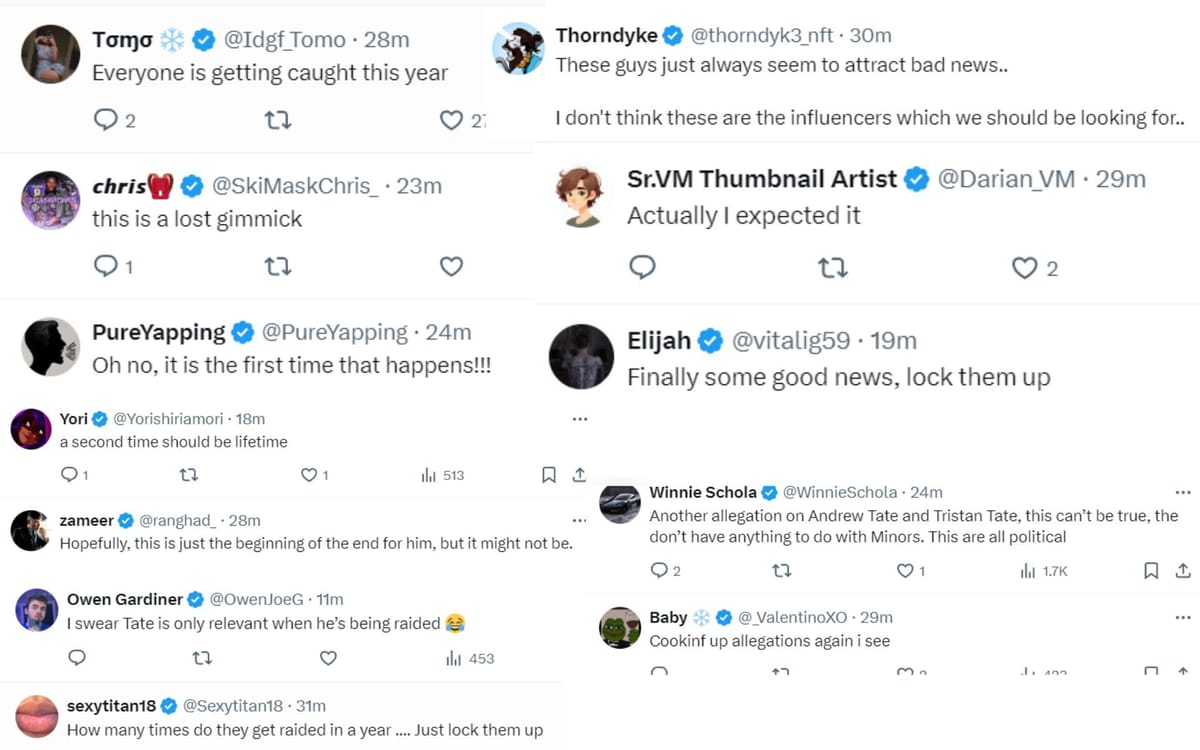Like Sr.VM Thumbnail Artist's reply
The height and width of the screenshot is (750, 1200).
tap(1024, 268)
